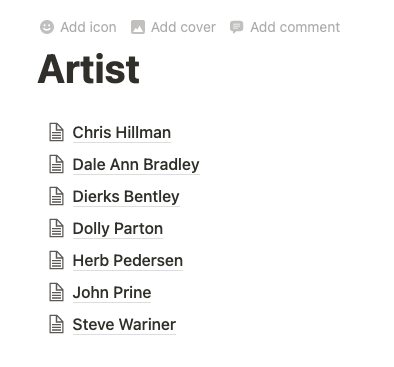Screen dimensions: 394x367
Task: Click the page icon next to Dale Ann Bradley
Action: (x=56, y=164)
